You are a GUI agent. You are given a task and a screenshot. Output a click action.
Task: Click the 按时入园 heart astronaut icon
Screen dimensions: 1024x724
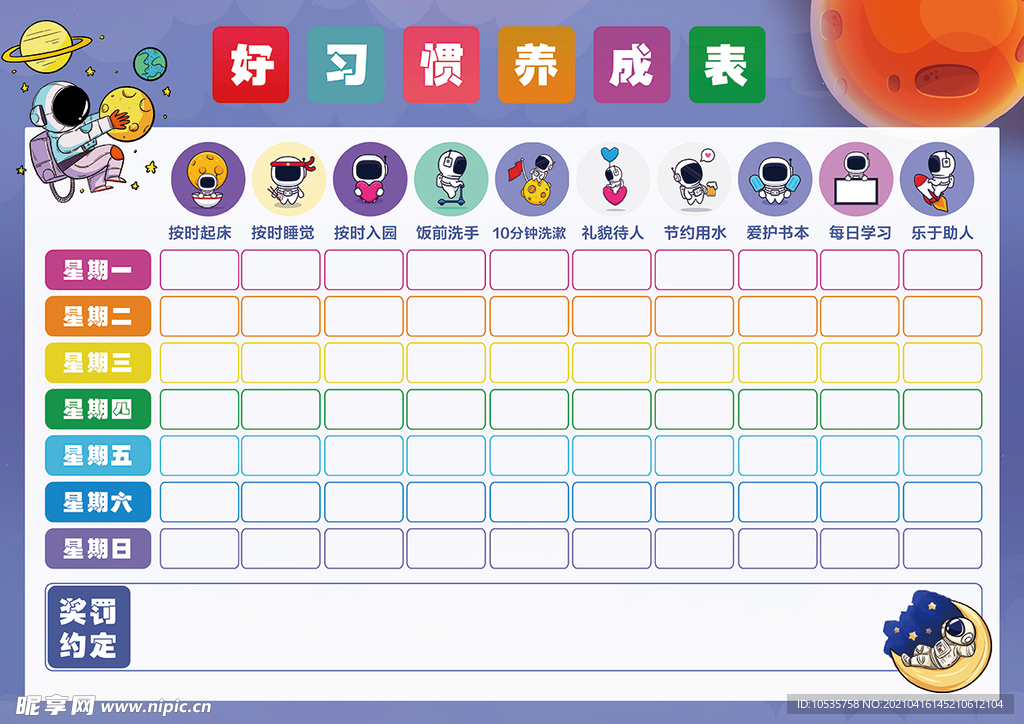(370, 180)
